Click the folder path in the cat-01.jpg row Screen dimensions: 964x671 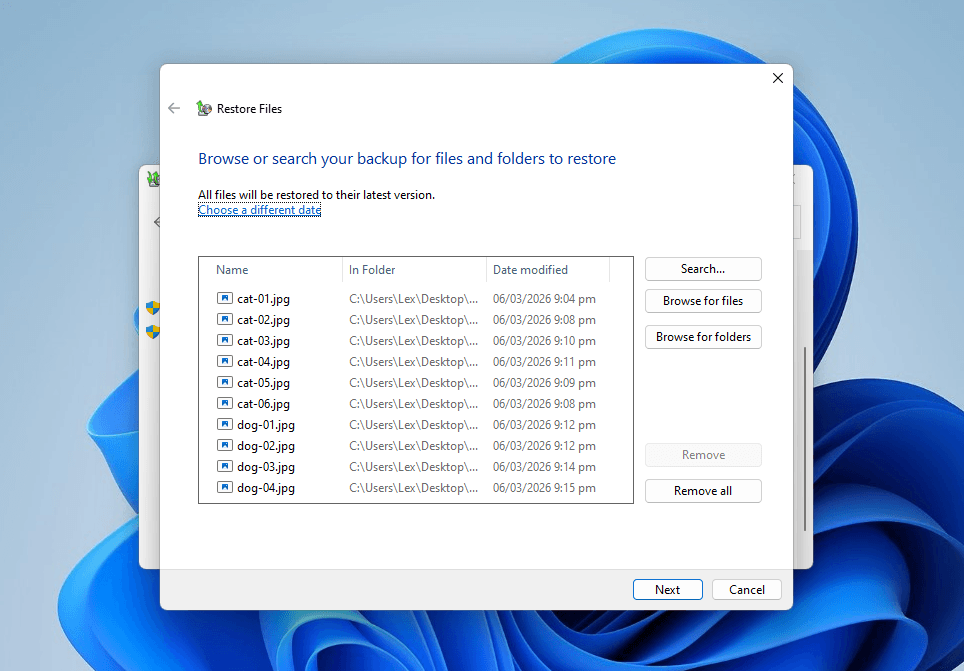[x=413, y=299]
